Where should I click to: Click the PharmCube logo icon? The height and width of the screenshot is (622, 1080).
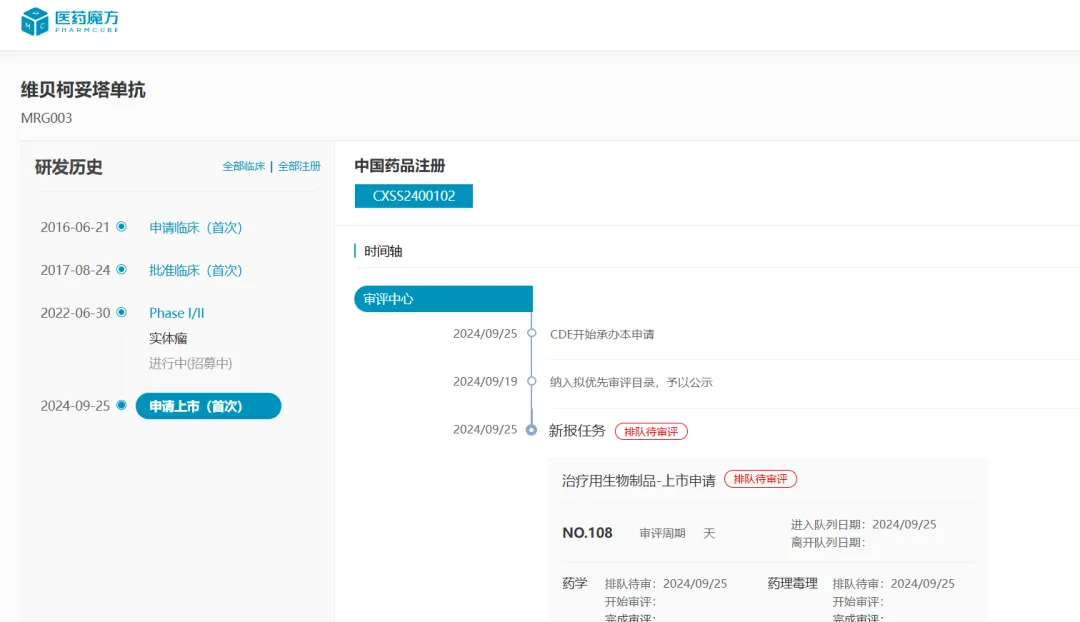point(35,21)
